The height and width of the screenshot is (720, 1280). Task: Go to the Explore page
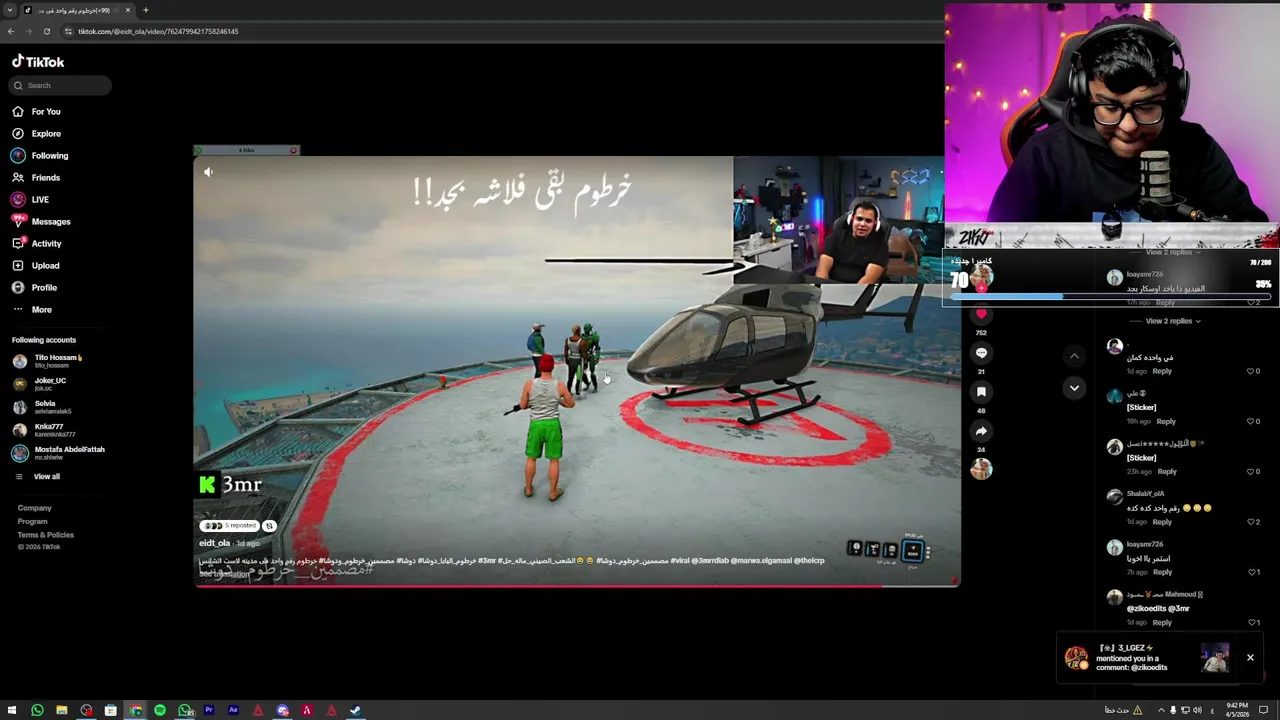(37, 134)
